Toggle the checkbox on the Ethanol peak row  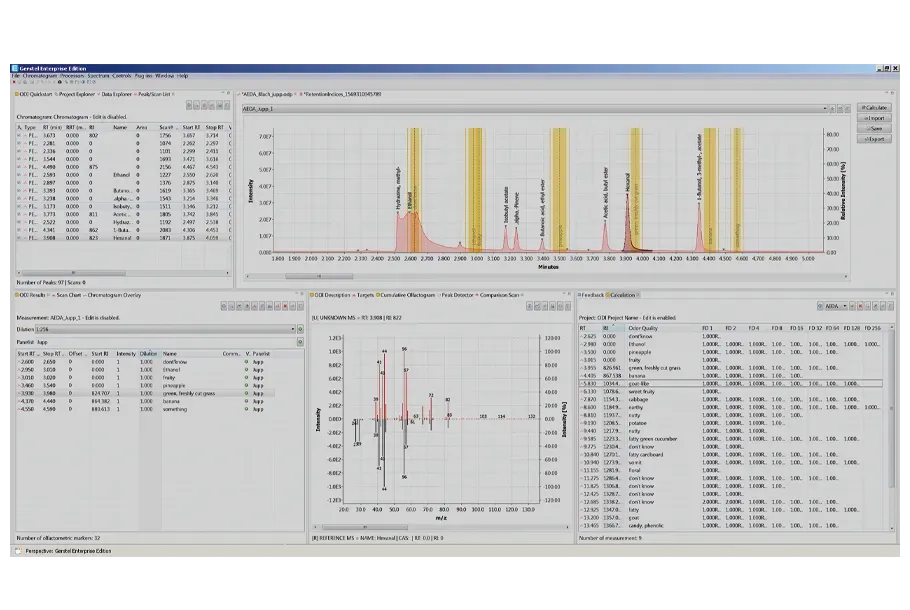[x=18, y=175]
